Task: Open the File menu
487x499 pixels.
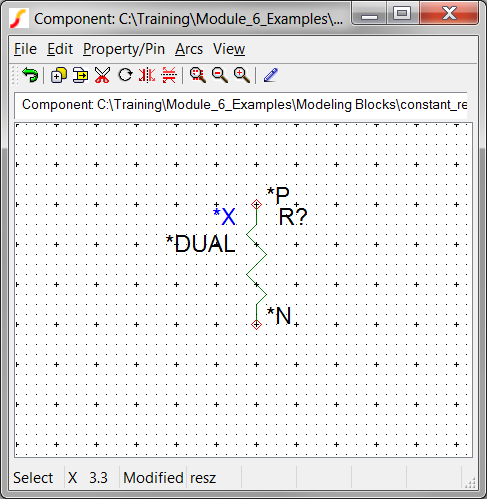Action: 25,49
